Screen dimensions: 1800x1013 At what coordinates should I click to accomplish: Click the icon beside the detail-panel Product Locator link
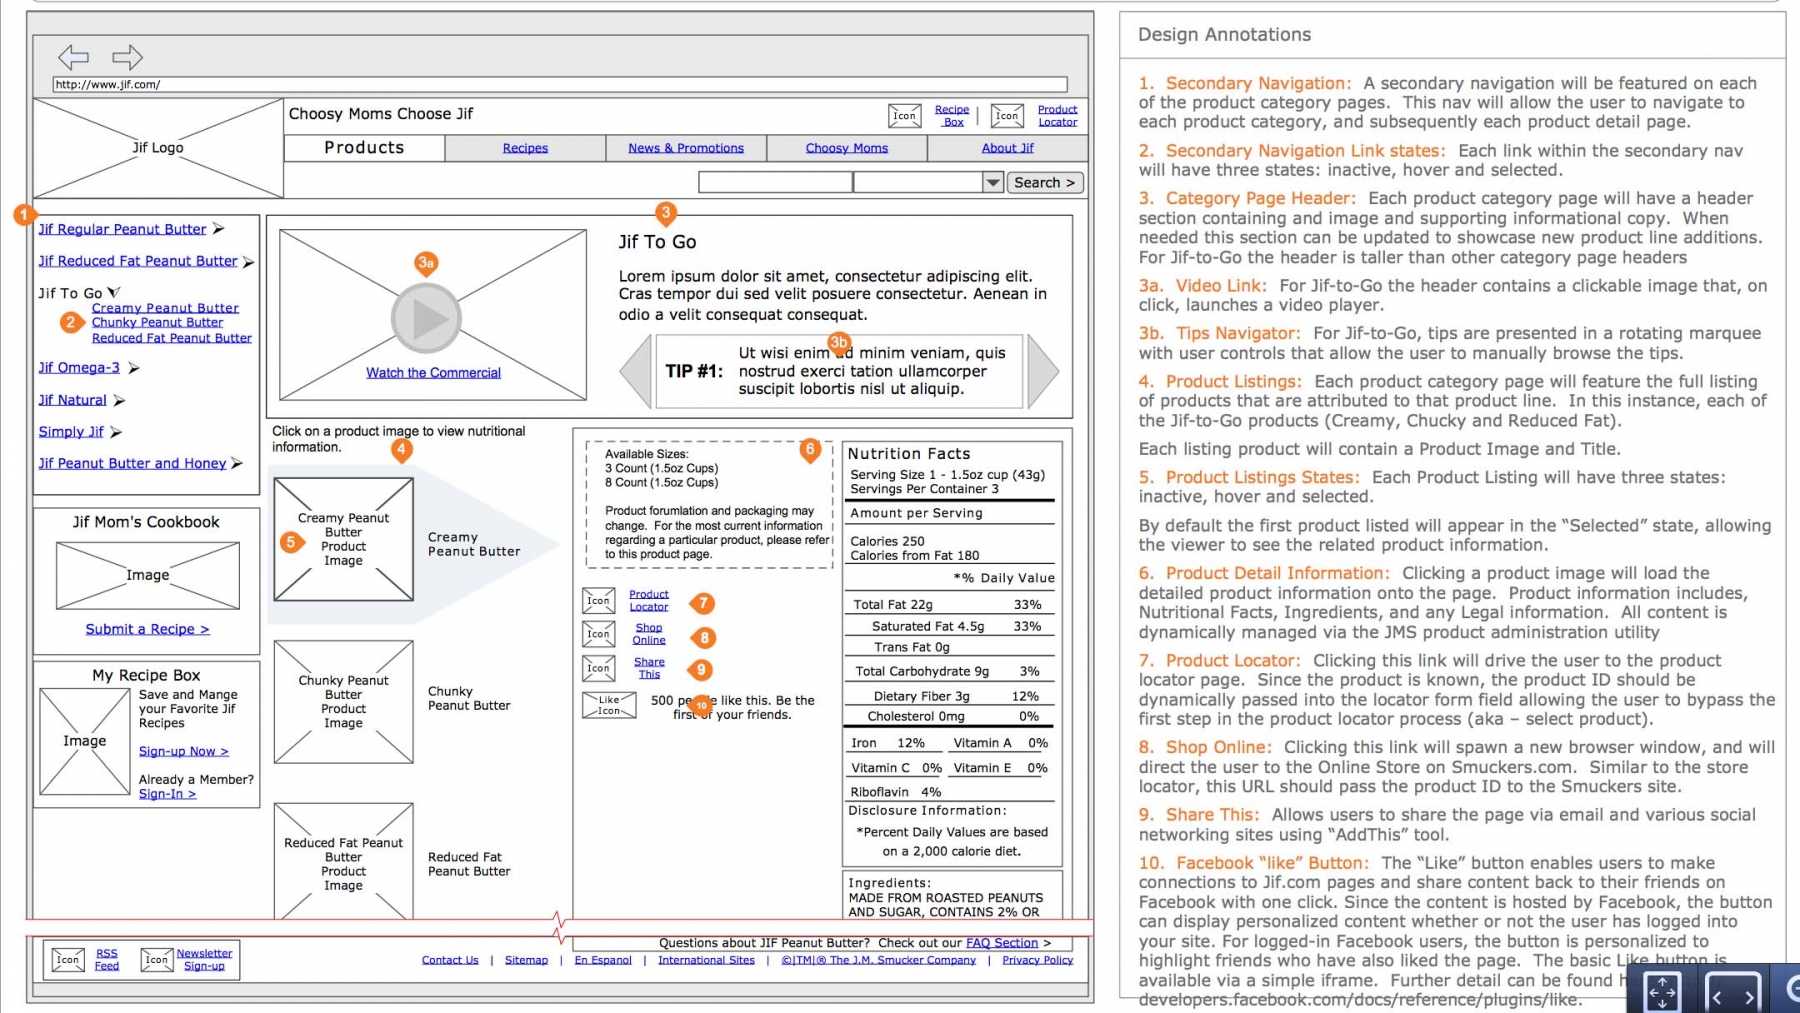tap(598, 600)
